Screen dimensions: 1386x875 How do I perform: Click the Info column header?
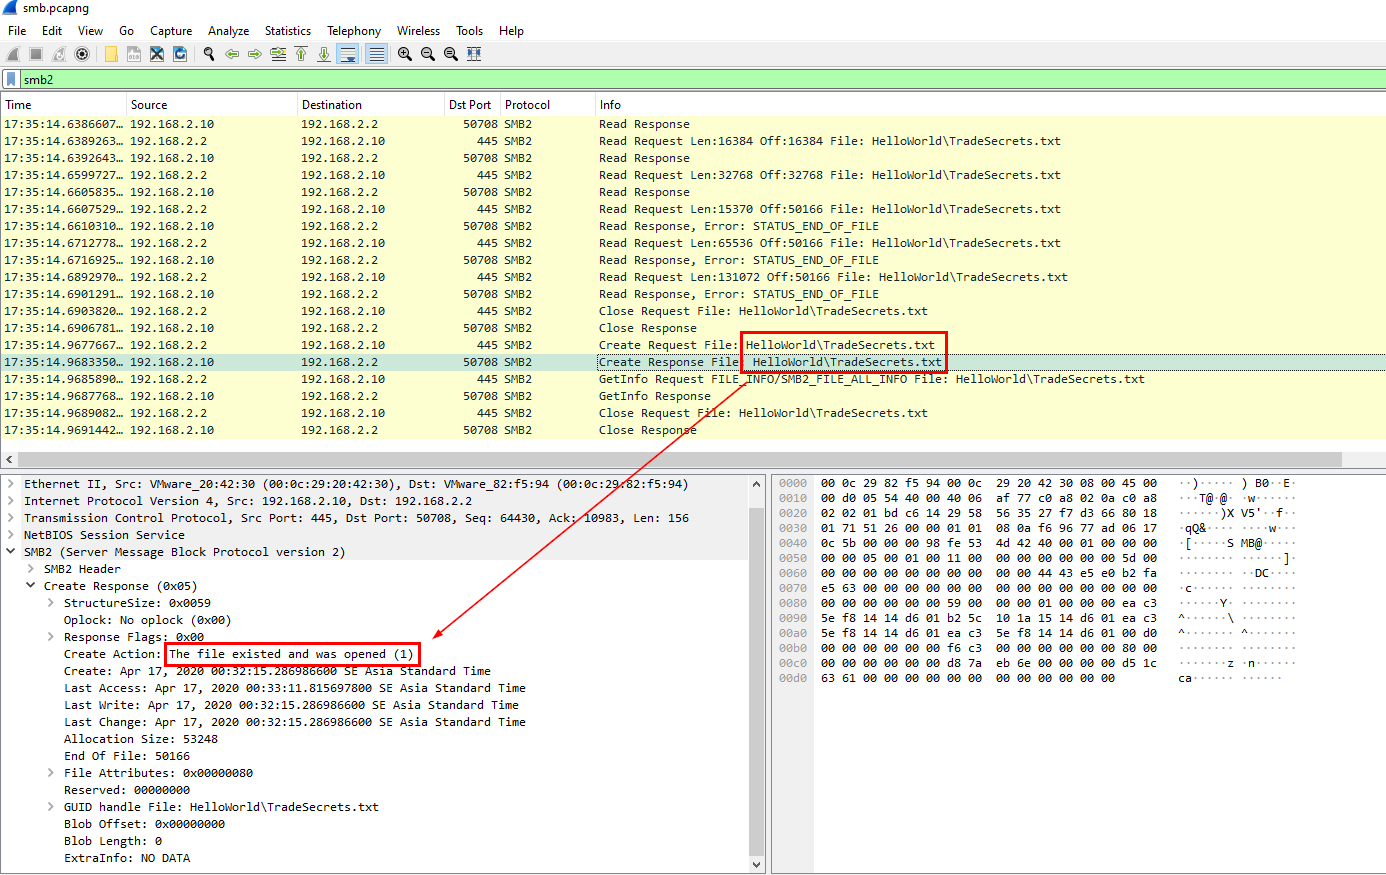pyautogui.click(x=610, y=105)
